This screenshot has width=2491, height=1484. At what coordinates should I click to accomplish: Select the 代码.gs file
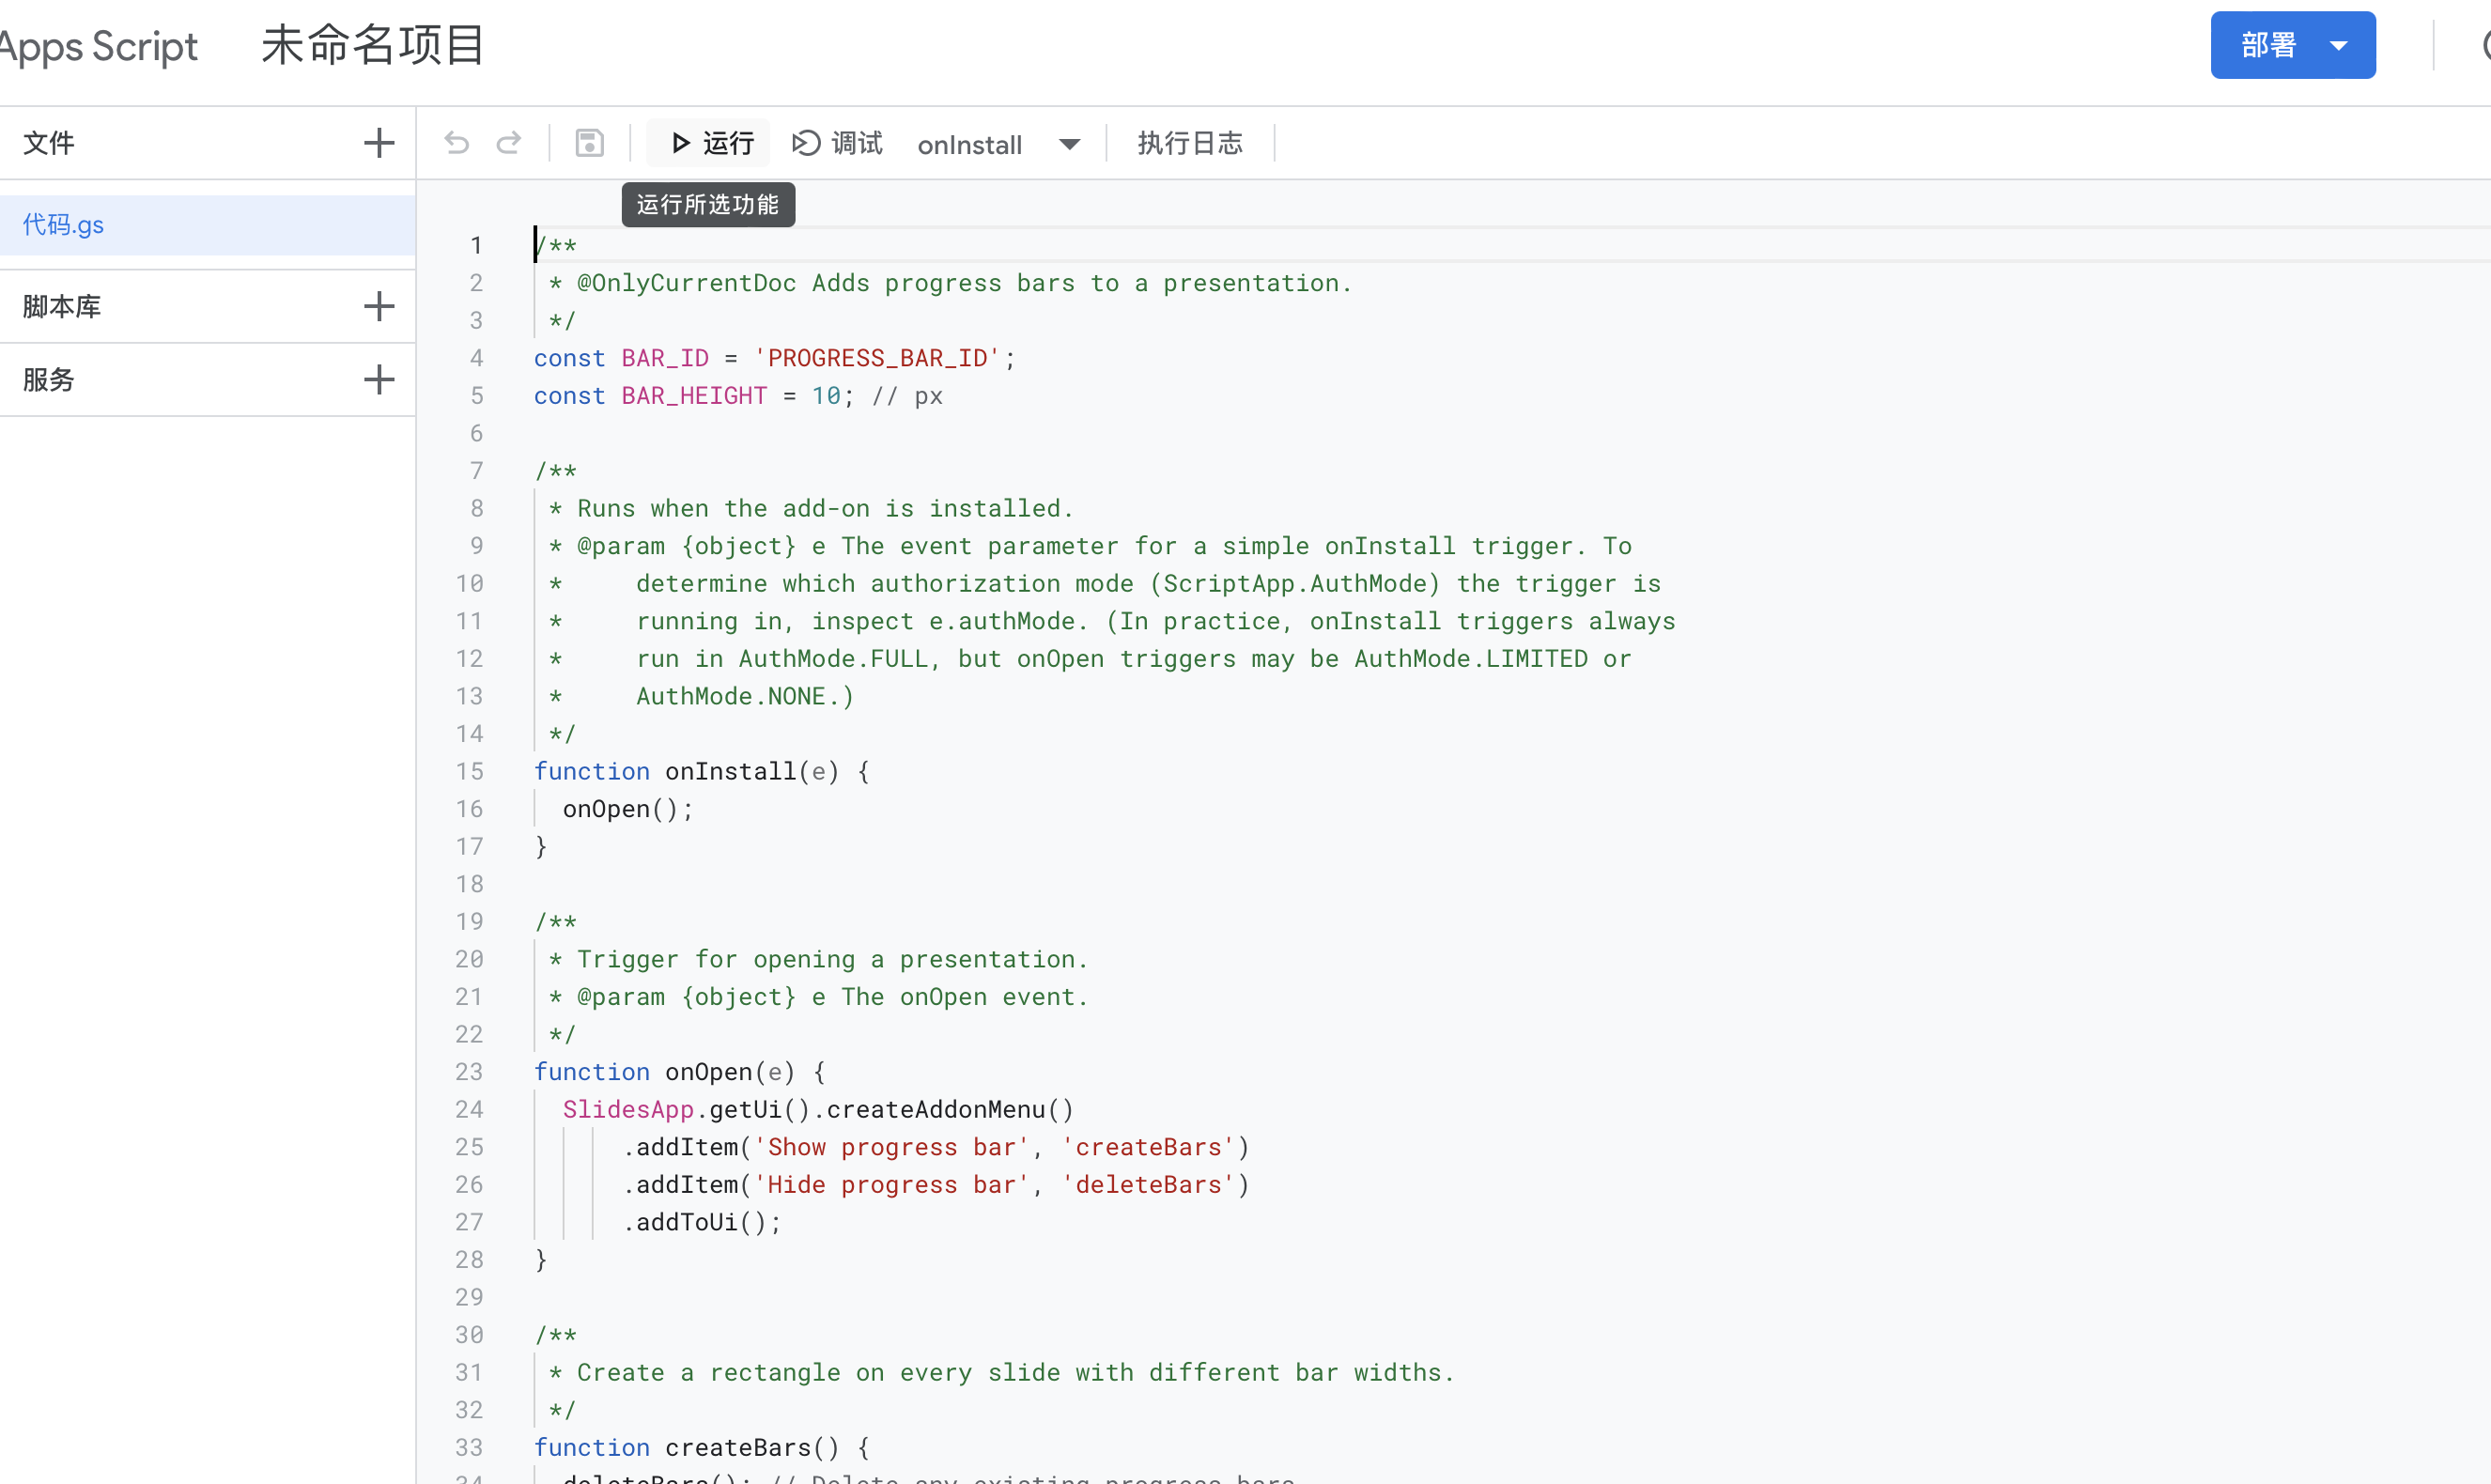(64, 224)
